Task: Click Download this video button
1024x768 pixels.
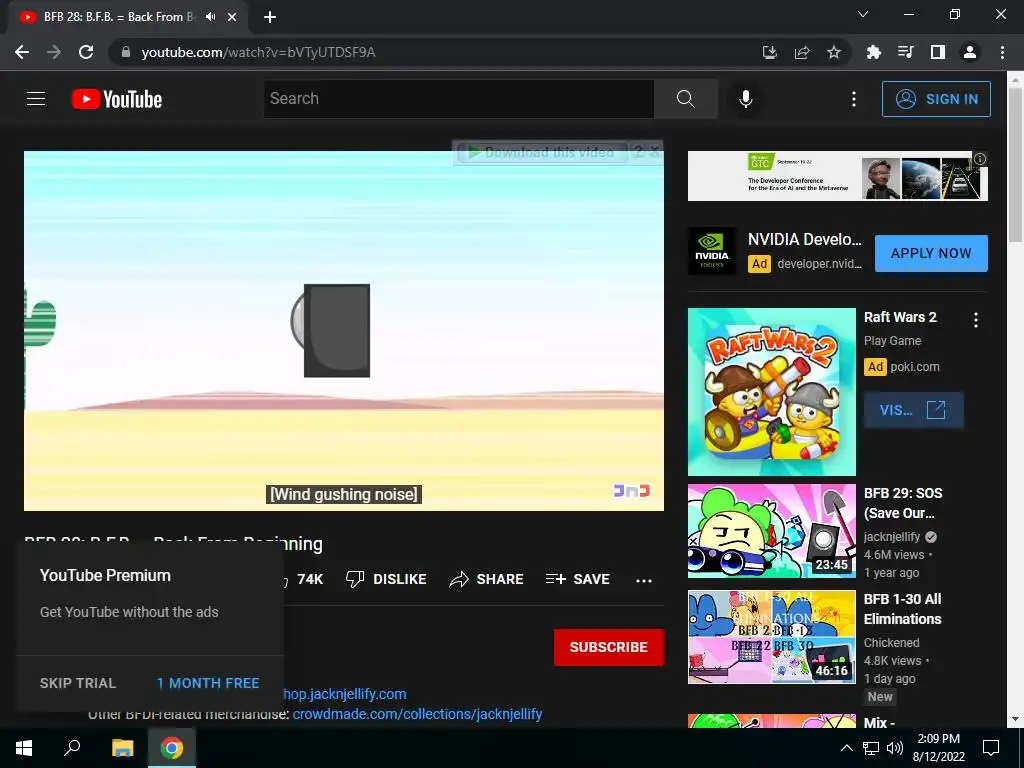Action: click(541, 152)
